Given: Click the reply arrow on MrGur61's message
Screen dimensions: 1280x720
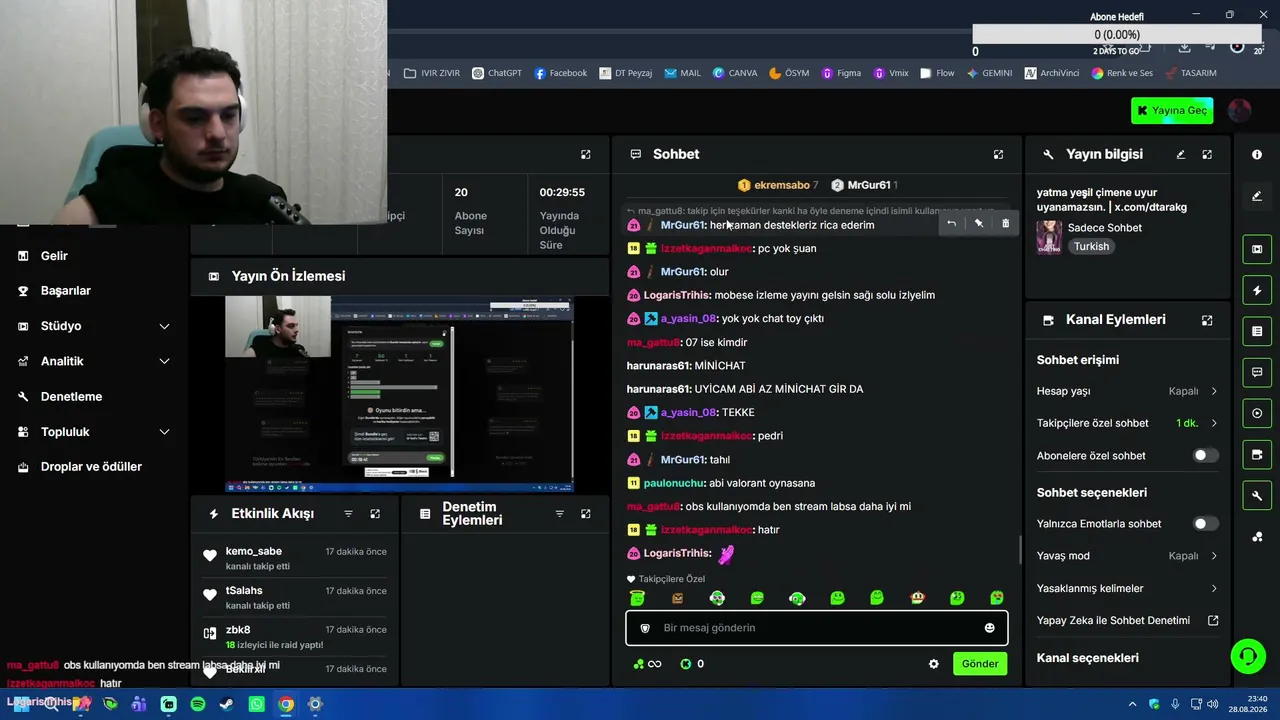Looking at the screenshot, I should [951, 224].
